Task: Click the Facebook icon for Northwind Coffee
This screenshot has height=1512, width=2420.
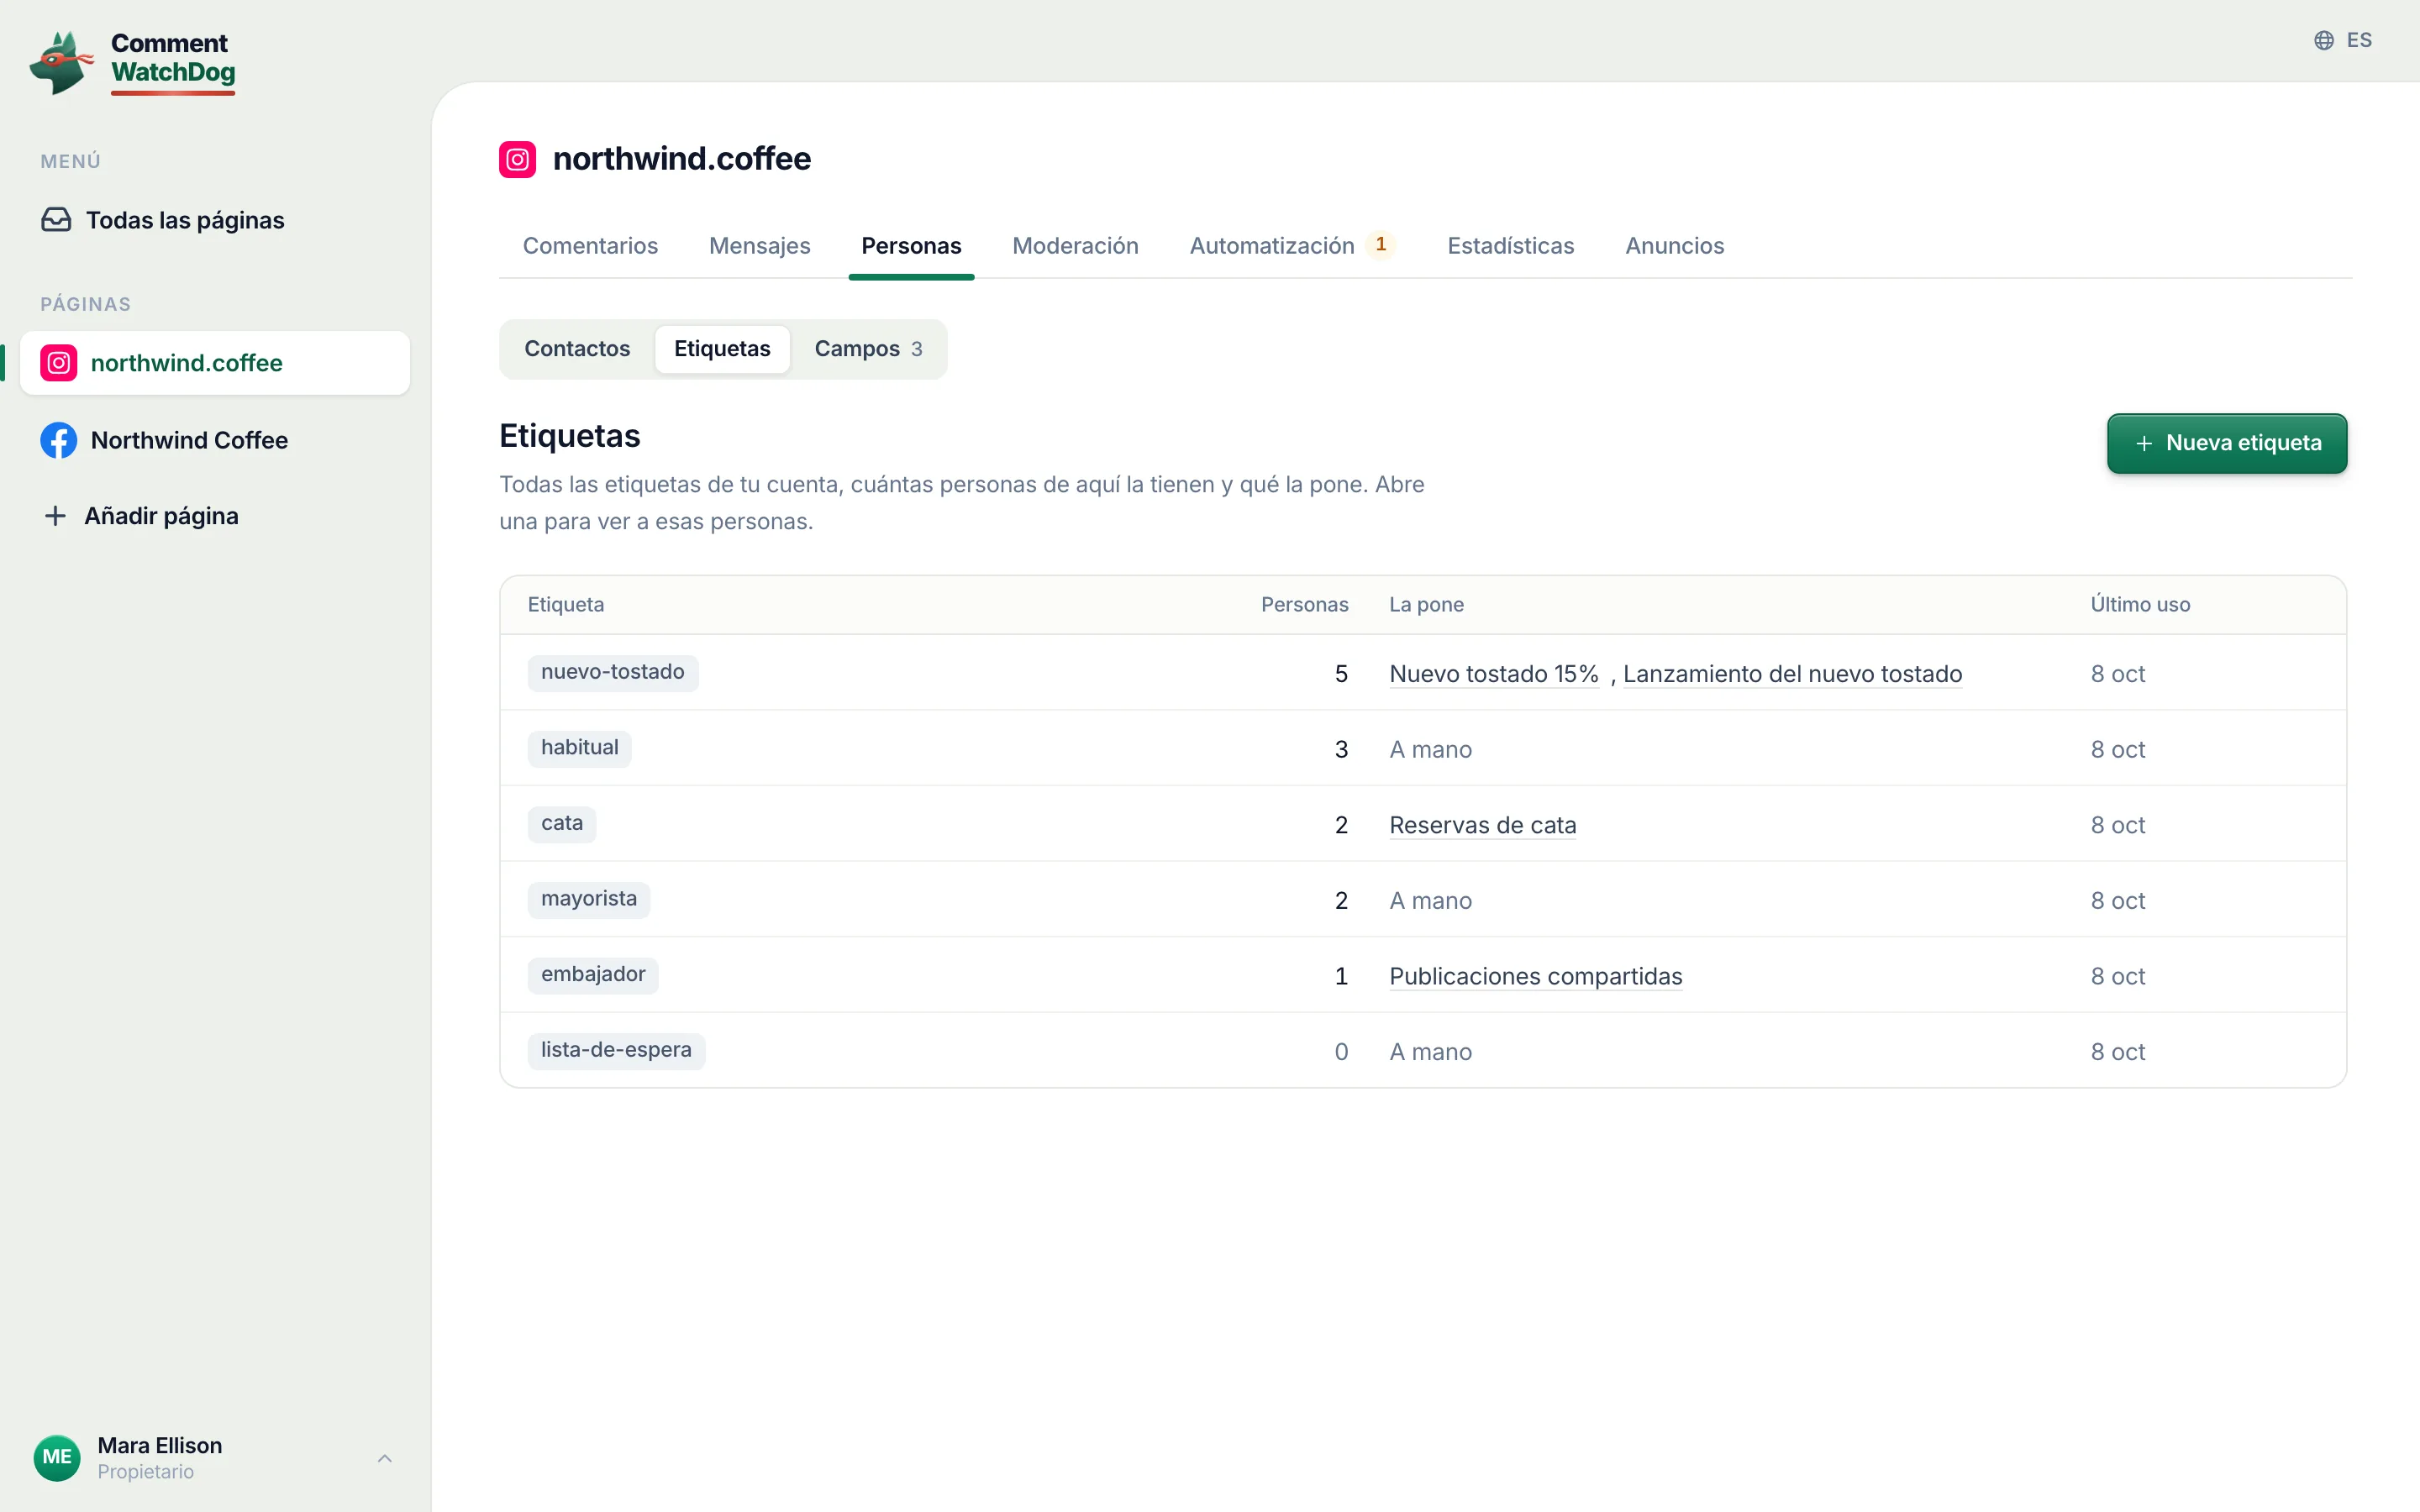Action: (x=59, y=440)
